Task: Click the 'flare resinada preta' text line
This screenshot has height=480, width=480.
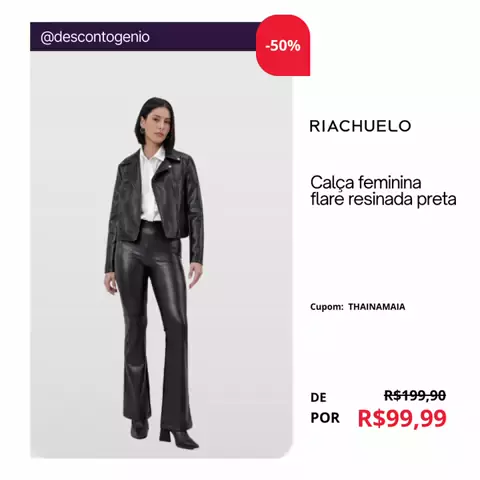Action: click(383, 199)
